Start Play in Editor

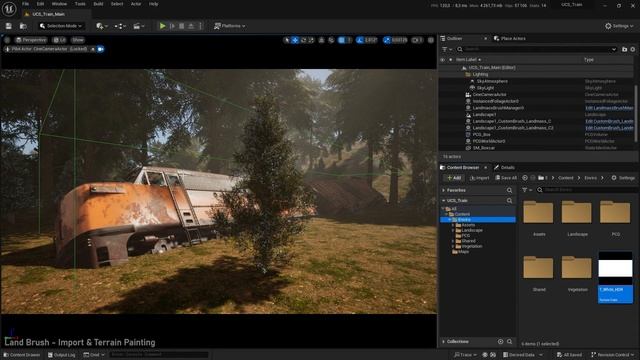pyautogui.click(x=162, y=26)
